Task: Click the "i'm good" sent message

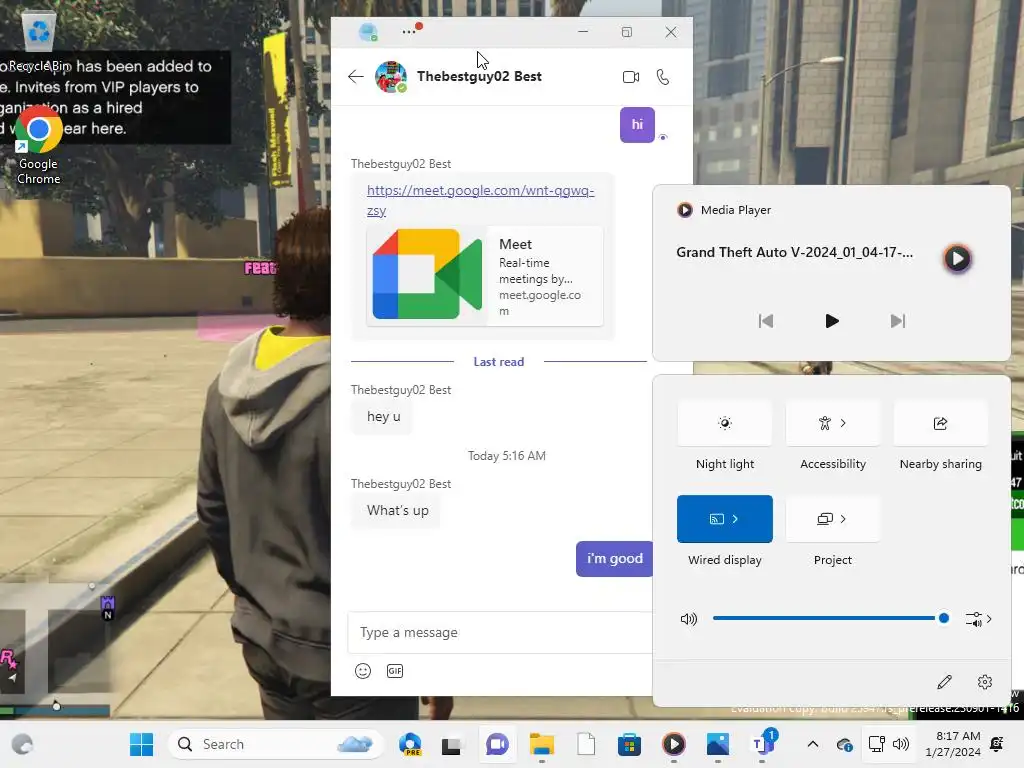Action: (x=615, y=559)
